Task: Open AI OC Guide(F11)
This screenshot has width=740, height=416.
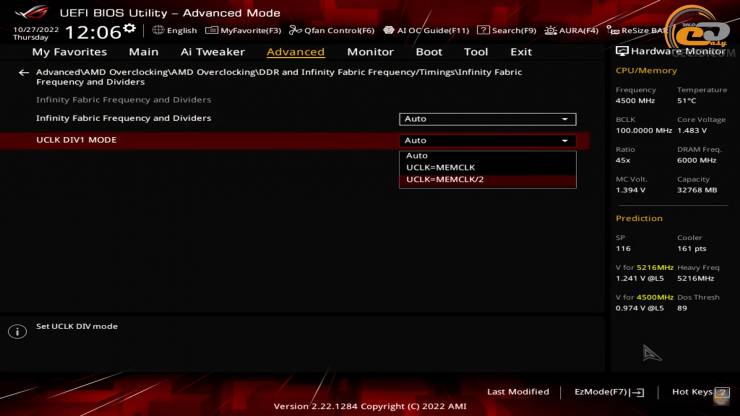Action: tap(426, 30)
